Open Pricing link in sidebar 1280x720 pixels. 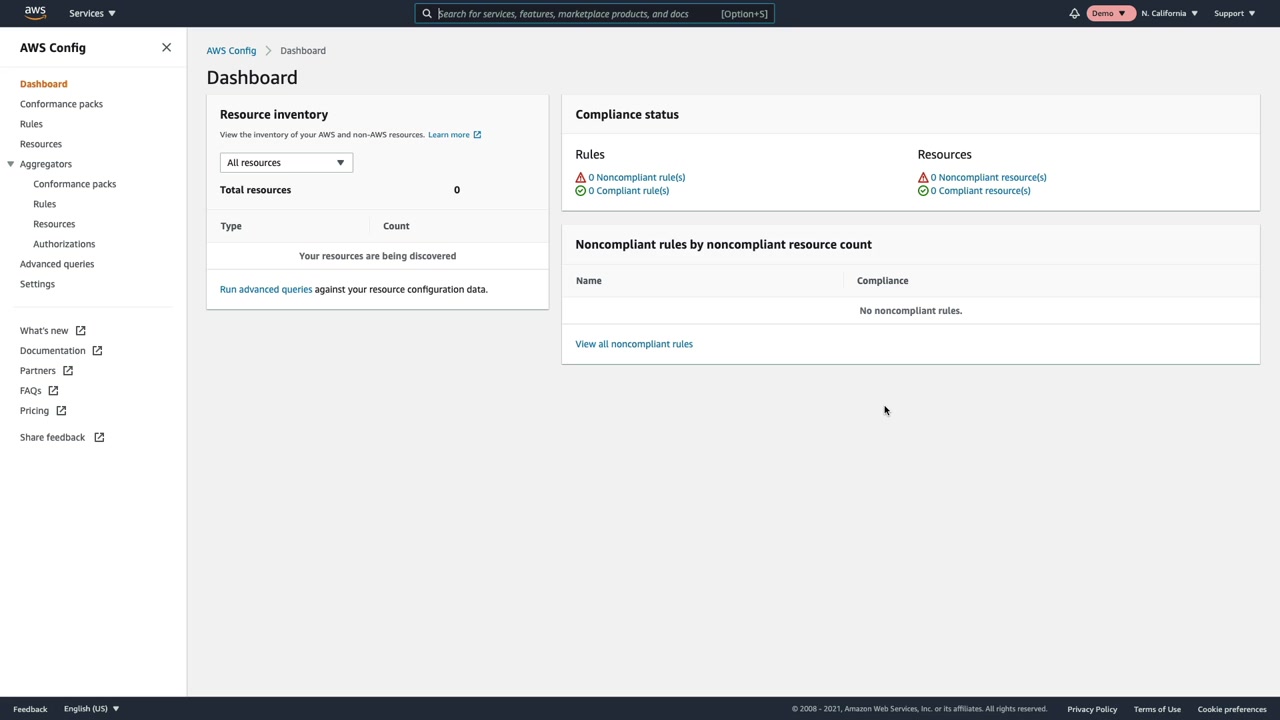(34, 411)
